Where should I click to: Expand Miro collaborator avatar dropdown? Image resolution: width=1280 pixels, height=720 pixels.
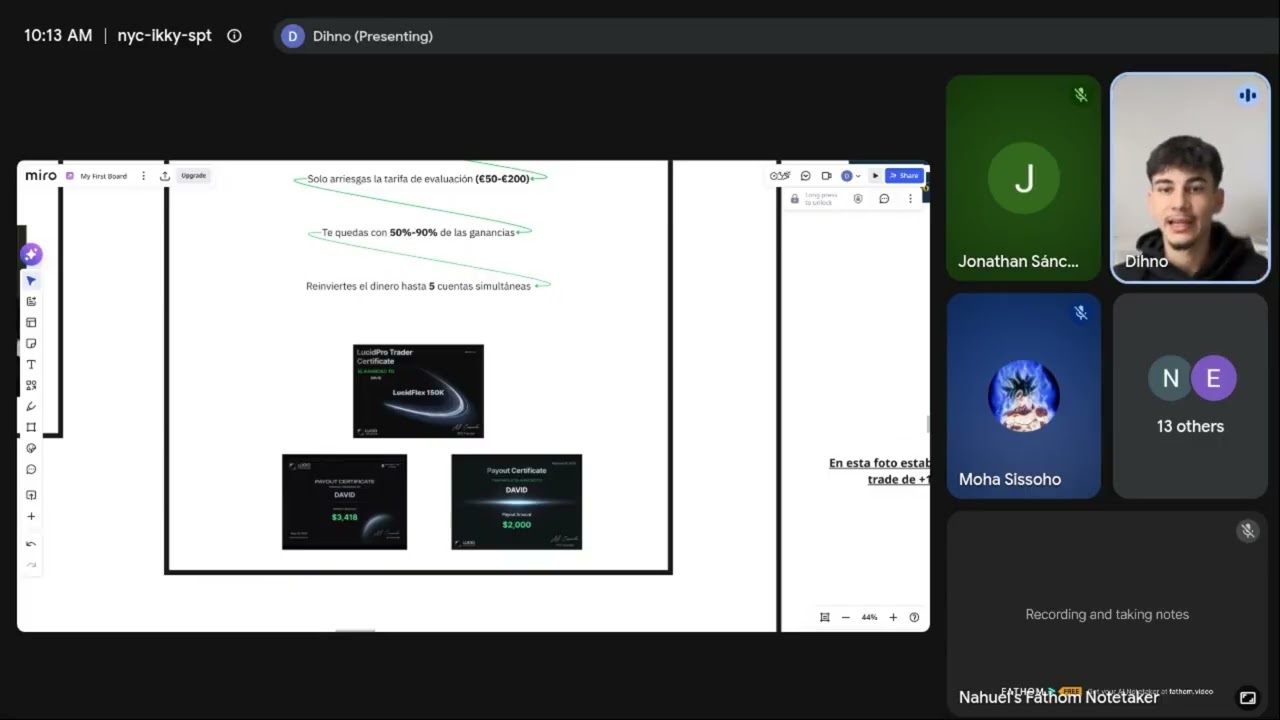click(850, 176)
